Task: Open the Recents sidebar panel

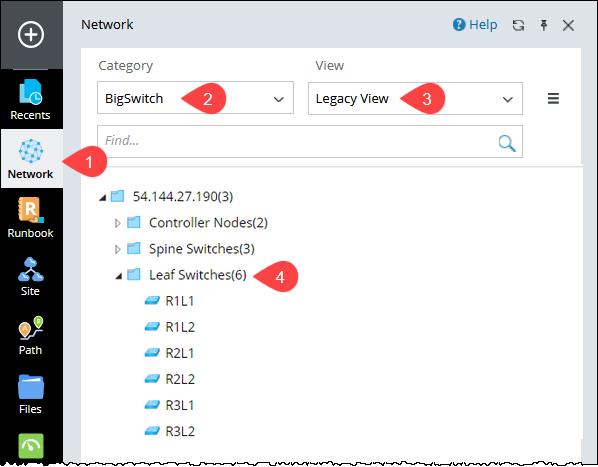Action: (x=30, y=100)
